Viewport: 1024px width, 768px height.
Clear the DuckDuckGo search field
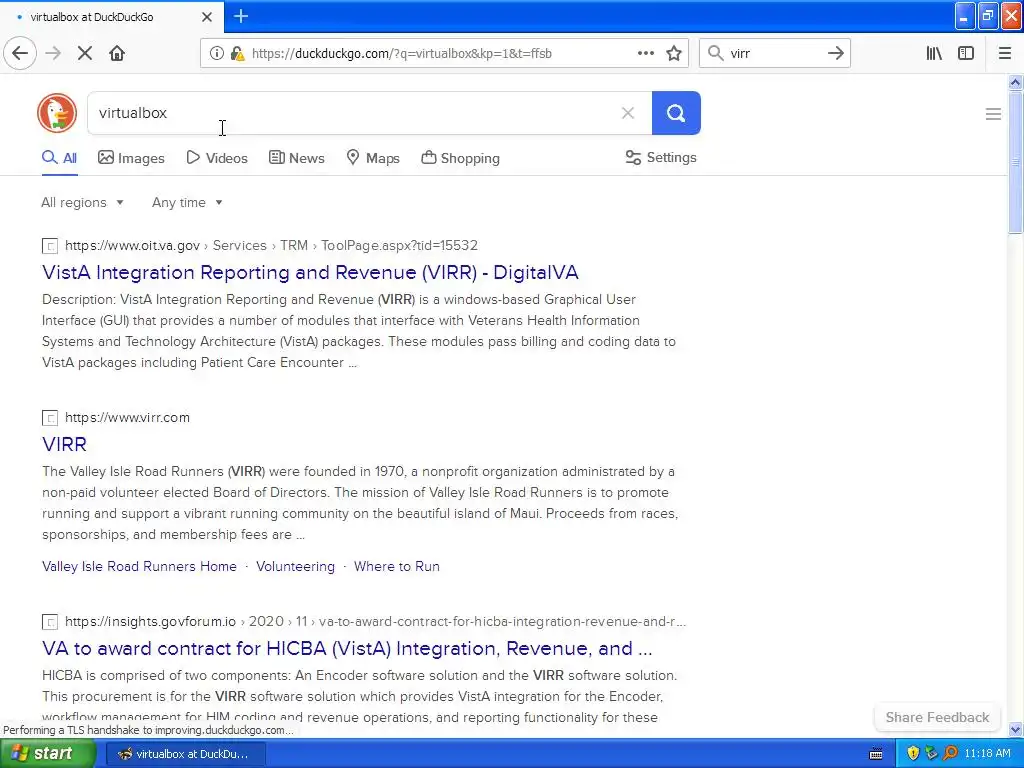click(x=628, y=113)
